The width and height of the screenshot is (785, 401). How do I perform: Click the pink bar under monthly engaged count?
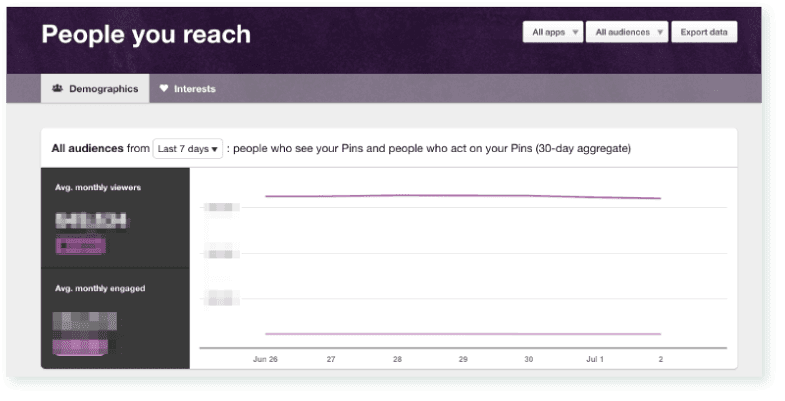80,347
